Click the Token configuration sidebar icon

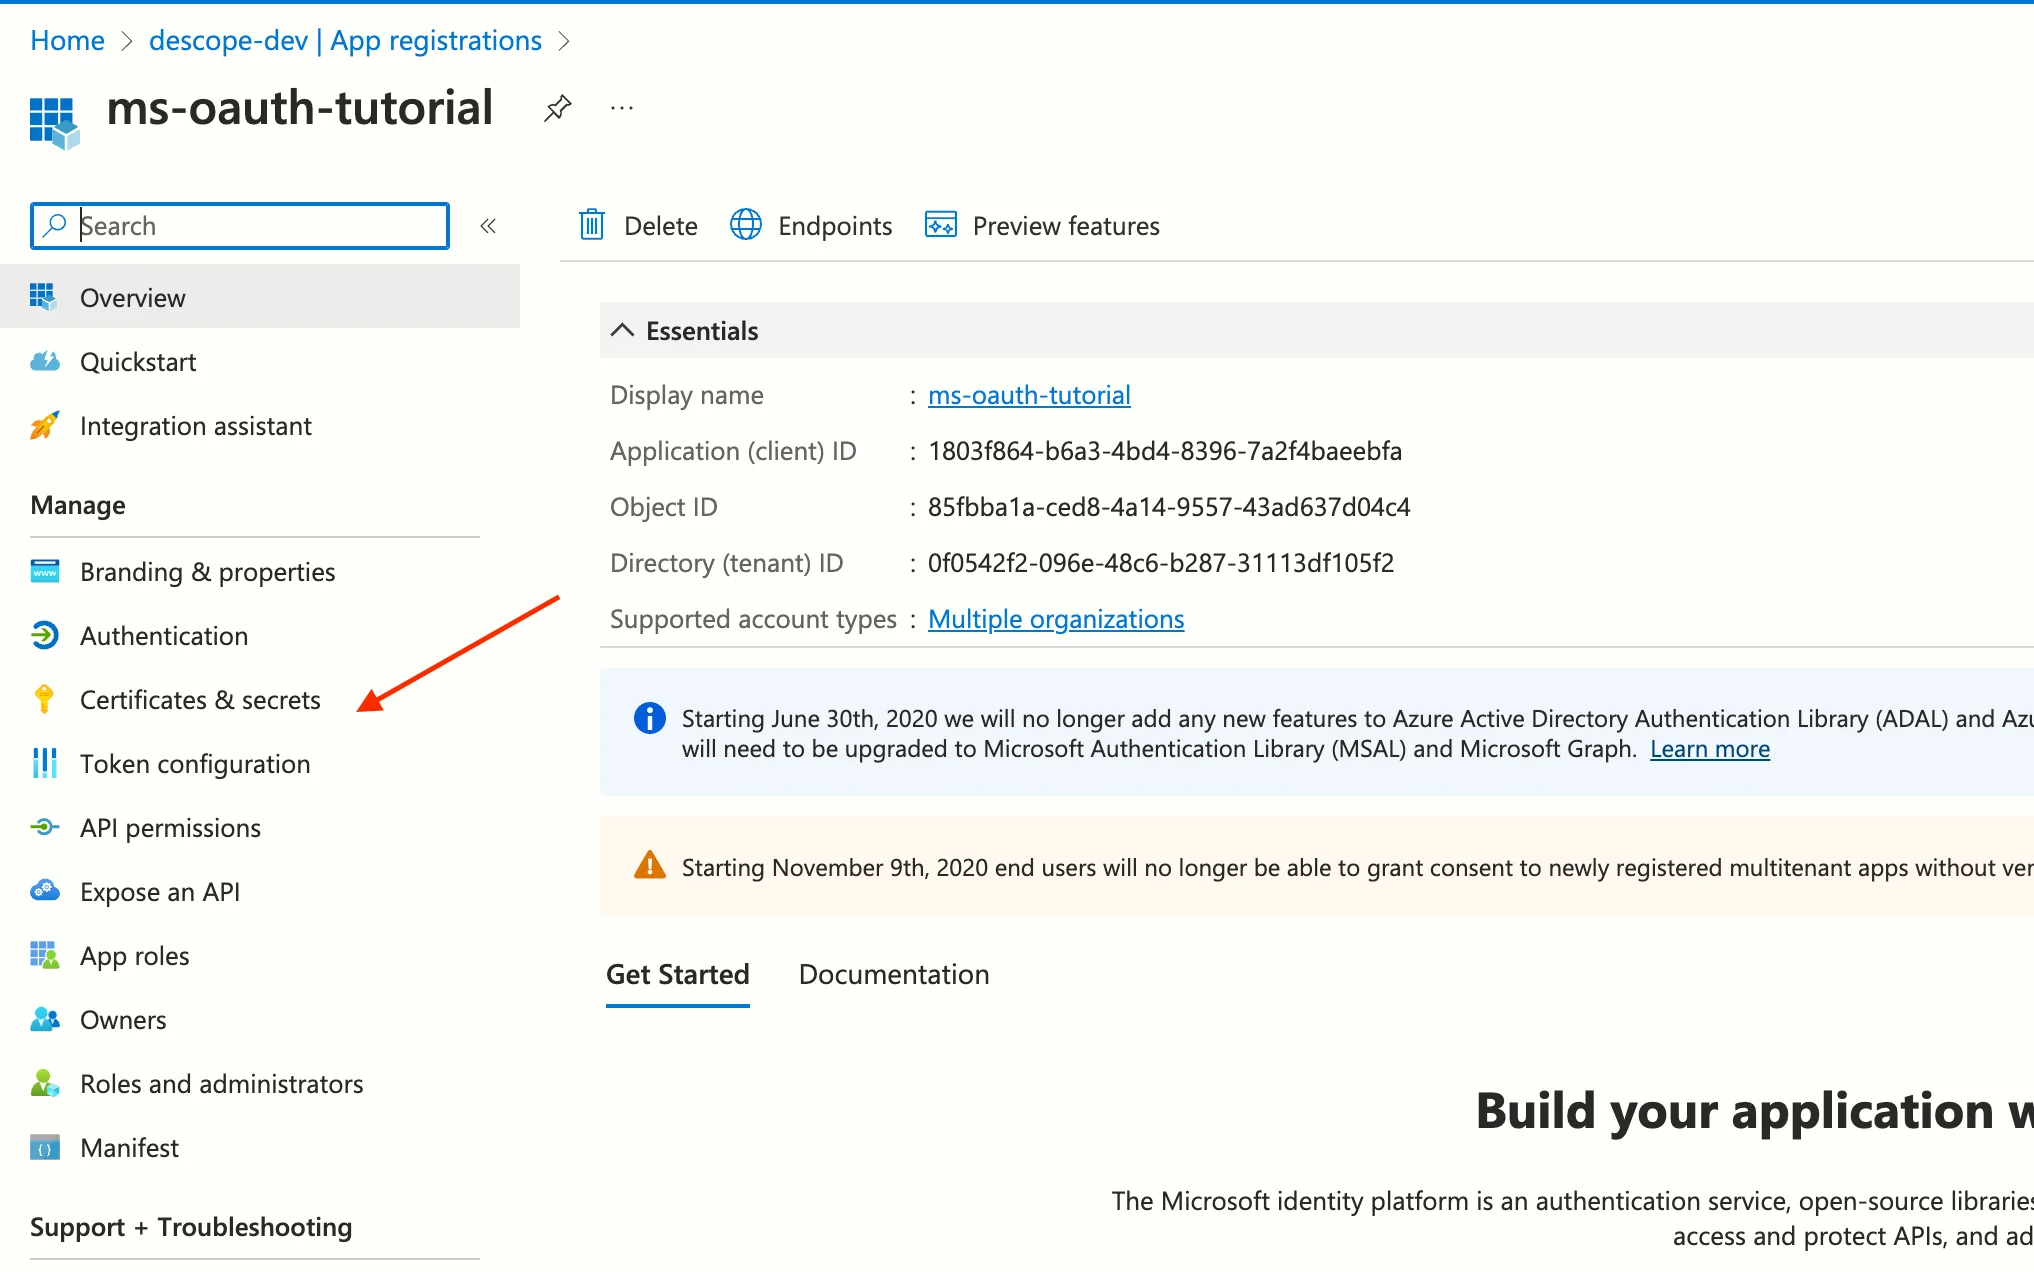(42, 762)
